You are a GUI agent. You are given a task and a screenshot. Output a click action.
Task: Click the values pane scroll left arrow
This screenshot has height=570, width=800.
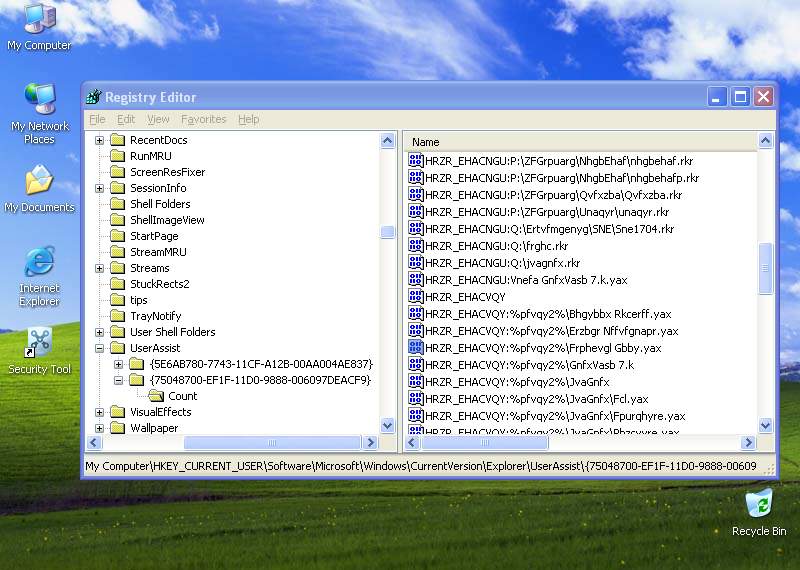413,442
